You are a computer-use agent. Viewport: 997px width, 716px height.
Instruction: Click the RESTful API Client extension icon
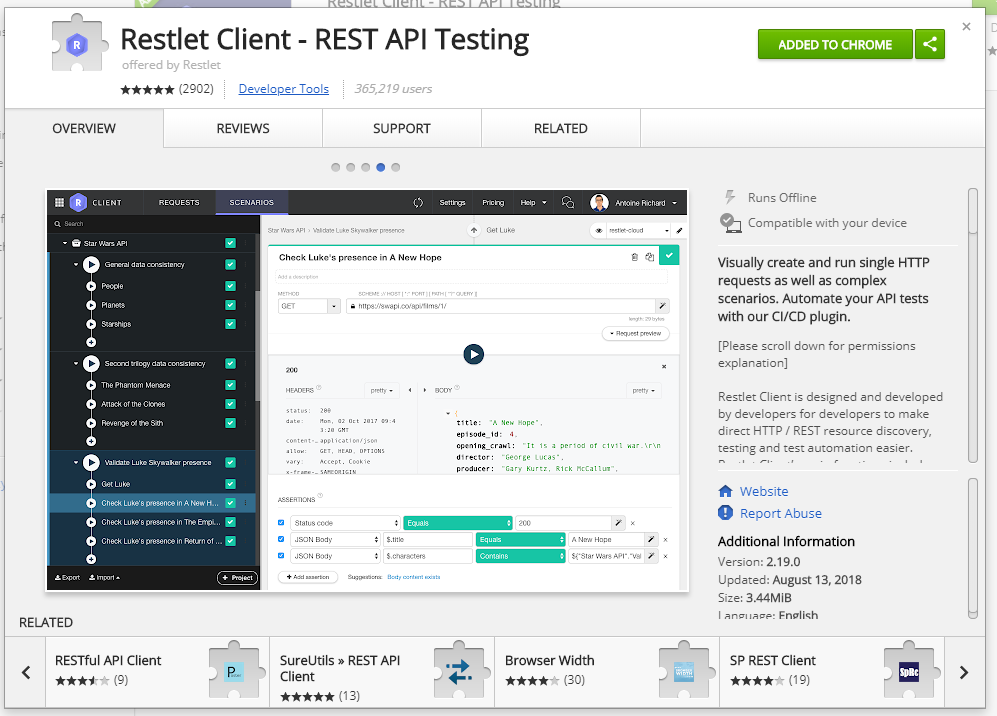(x=234, y=671)
